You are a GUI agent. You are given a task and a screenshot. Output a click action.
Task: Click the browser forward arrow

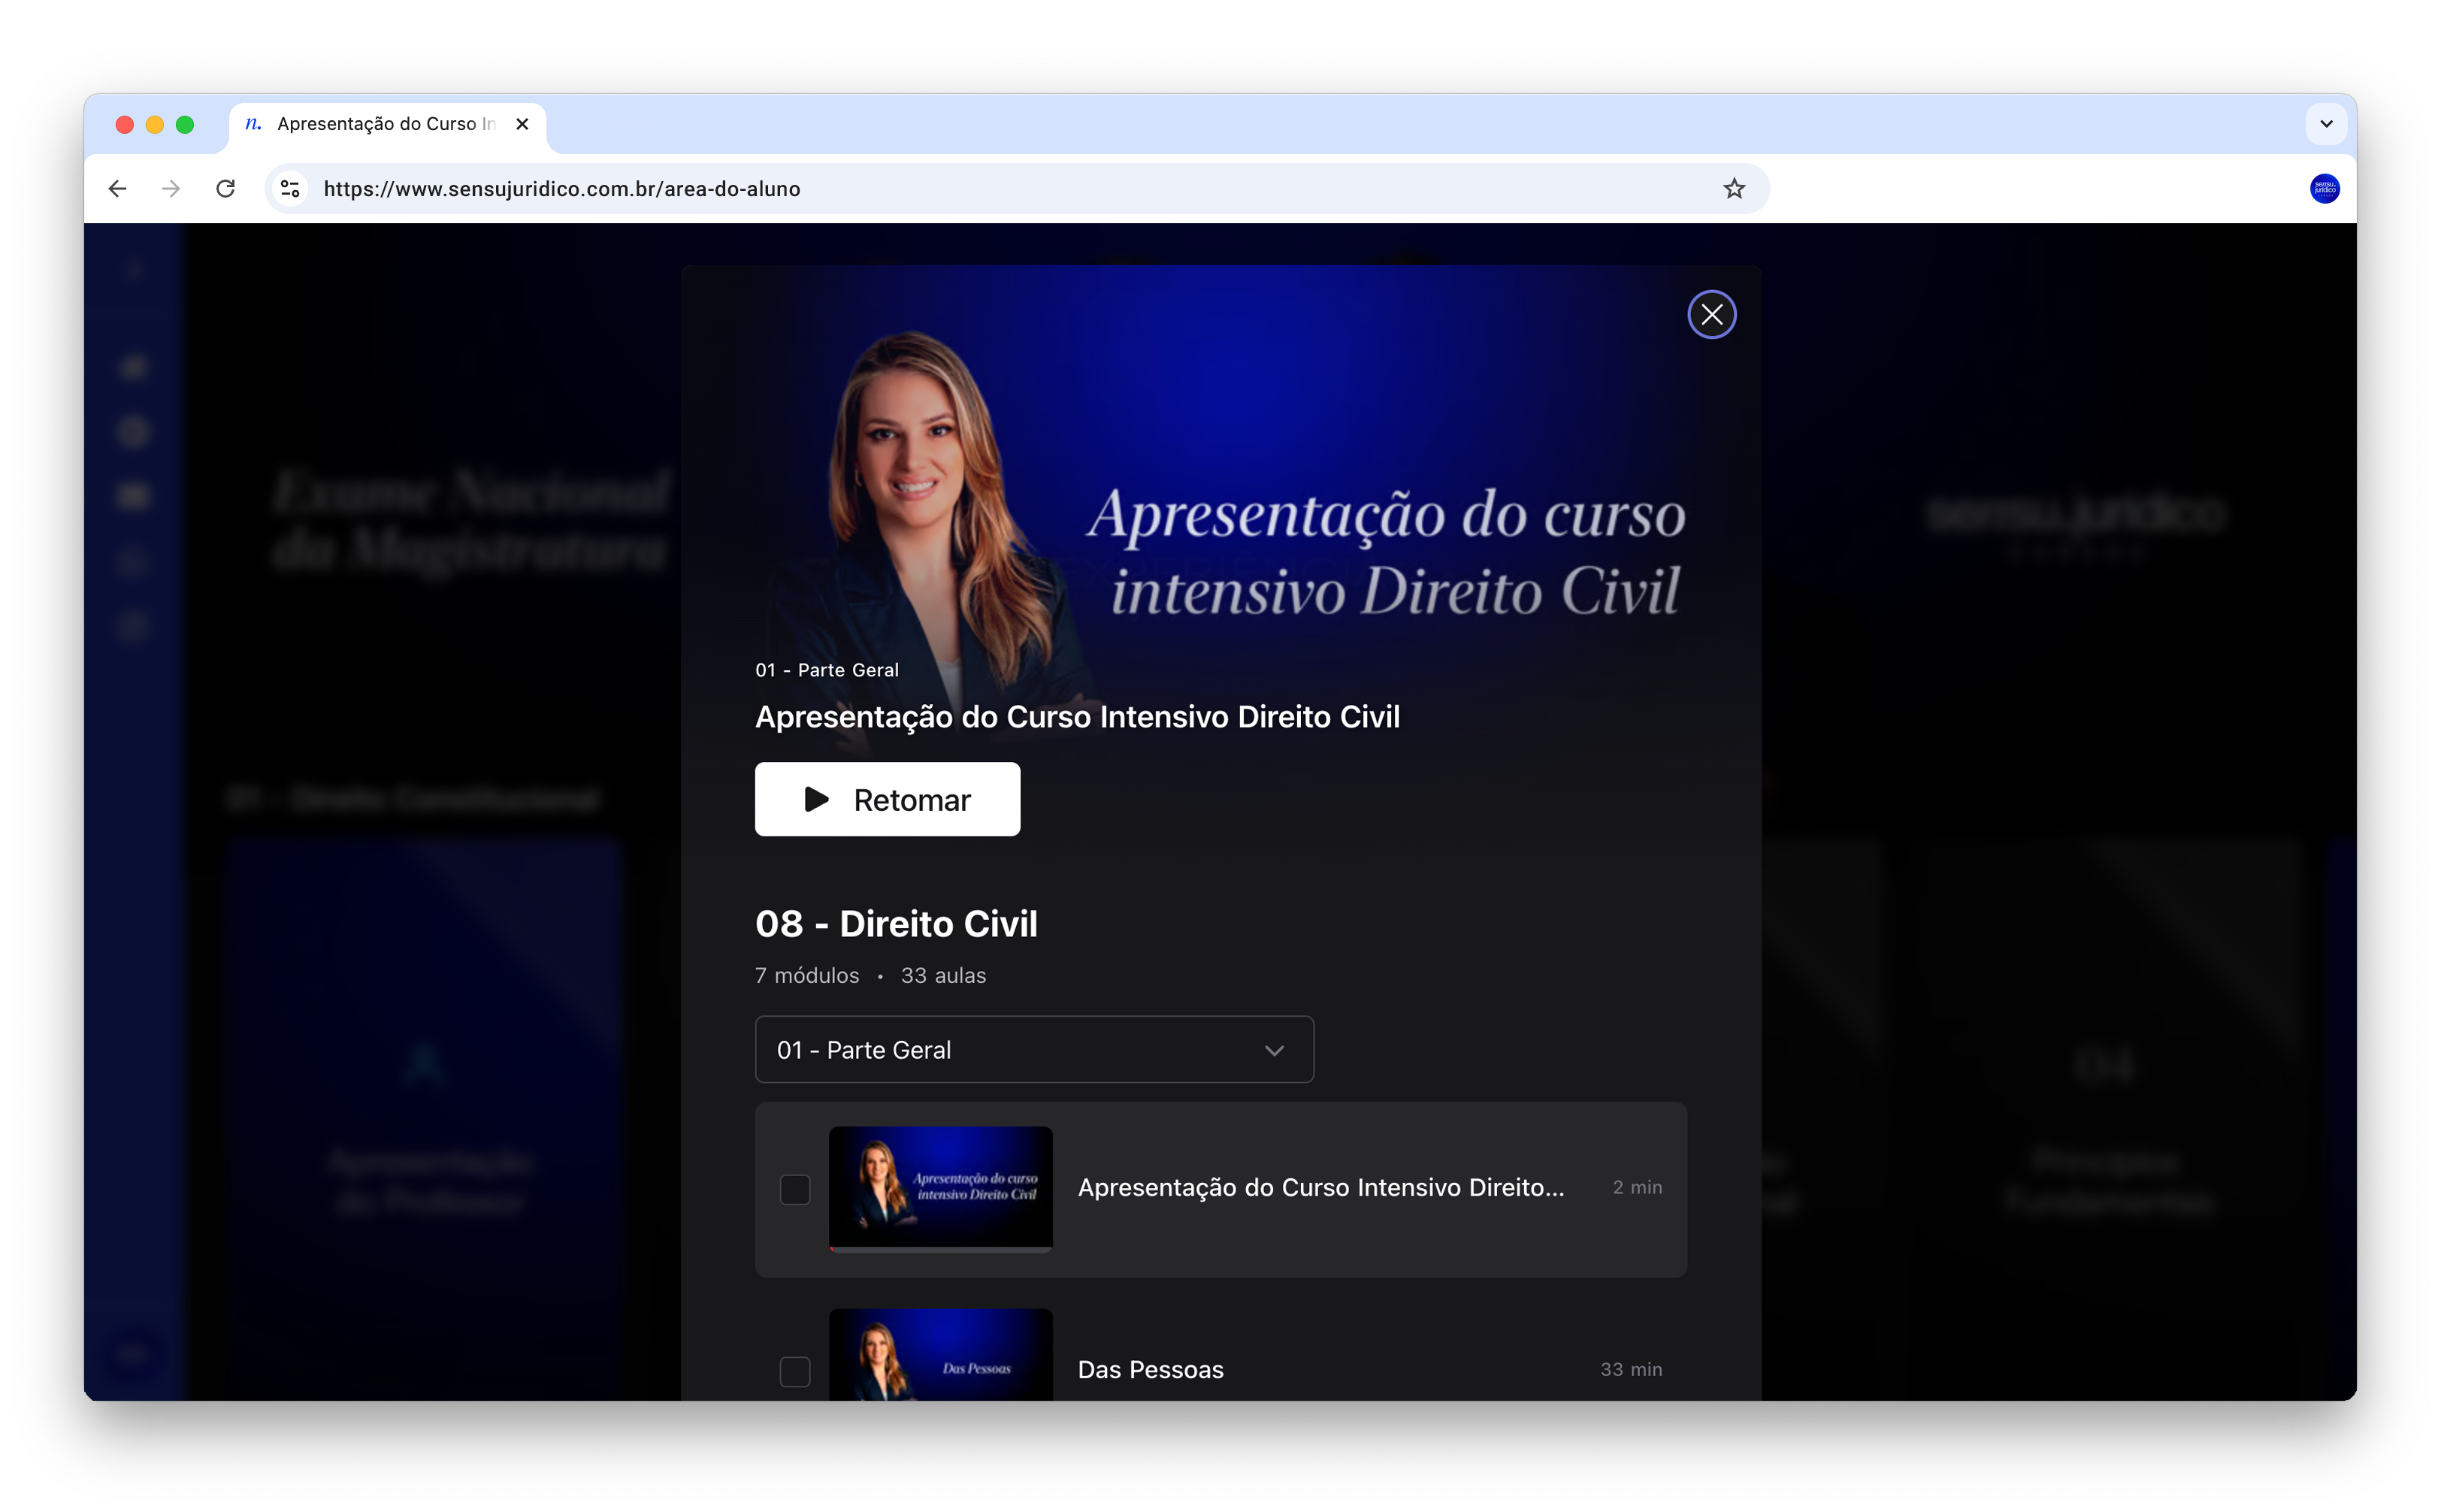click(x=171, y=189)
